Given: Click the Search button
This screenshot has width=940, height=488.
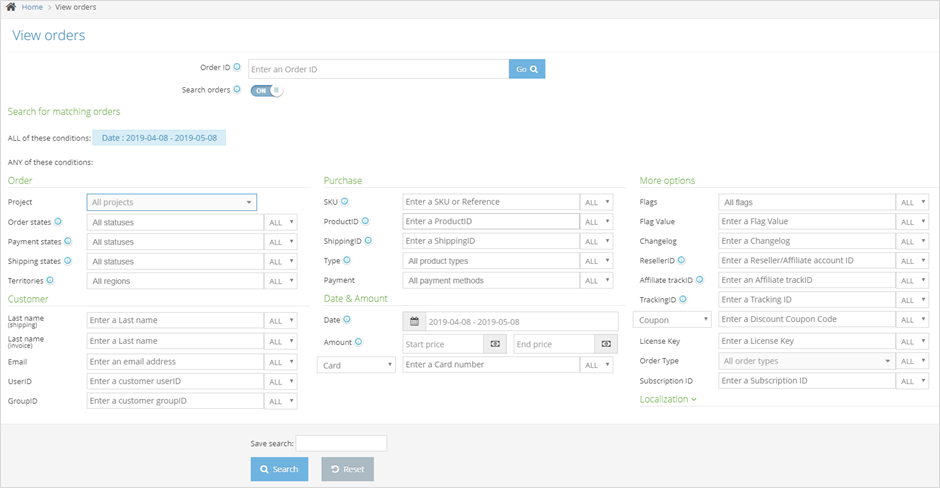Looking at the screenshot, I should pos(279,469).
